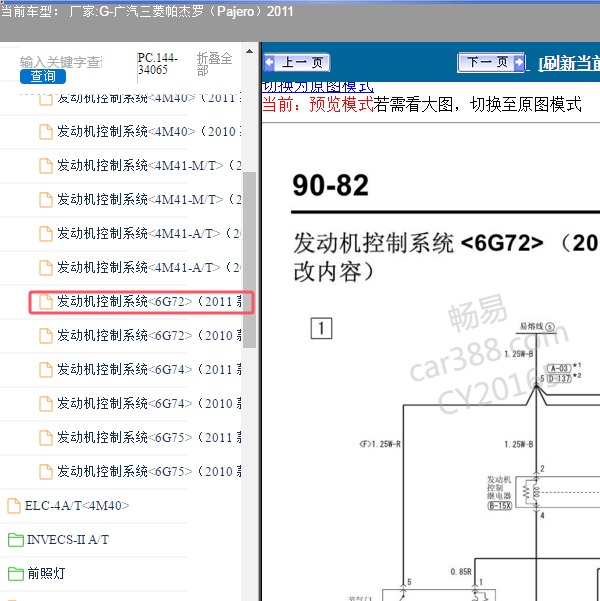Viewport: 600px width, 601px height.
Task: Click green folder icon beside INVECS-II A/T
Action: 16,540
